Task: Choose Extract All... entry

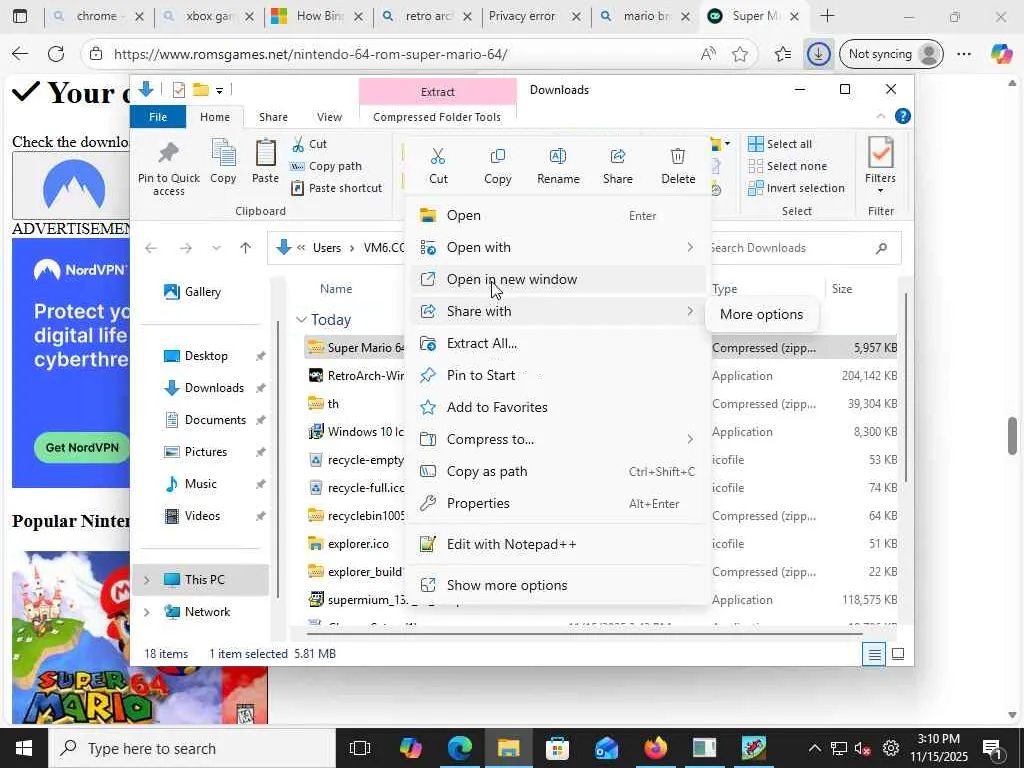Action: (557, 344)
